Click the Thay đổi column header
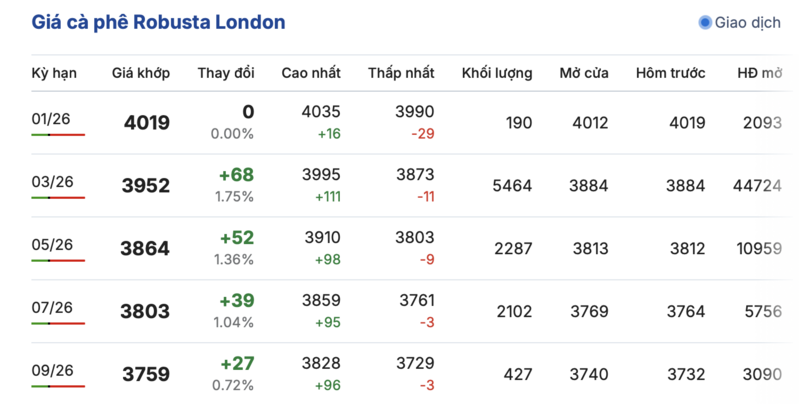 click(225, 73)
